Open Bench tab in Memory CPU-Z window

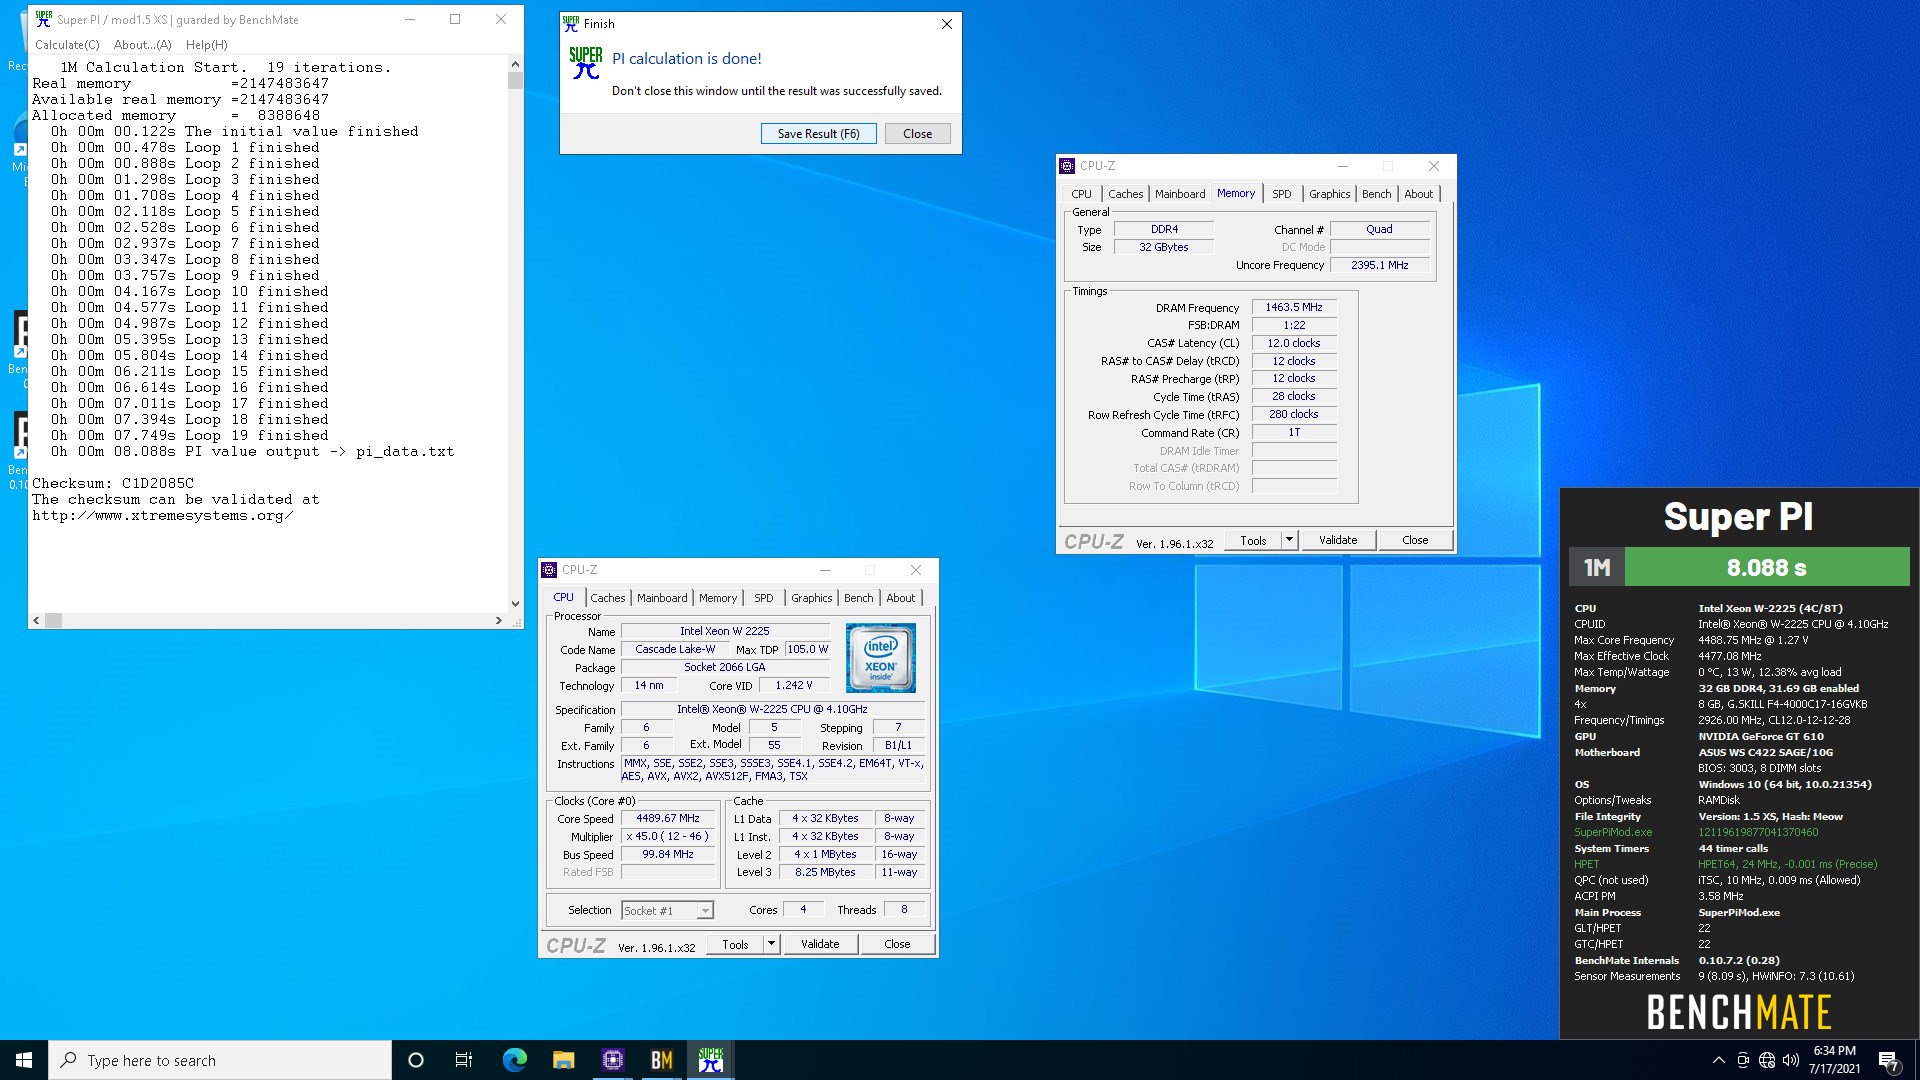click(1376, 194)
